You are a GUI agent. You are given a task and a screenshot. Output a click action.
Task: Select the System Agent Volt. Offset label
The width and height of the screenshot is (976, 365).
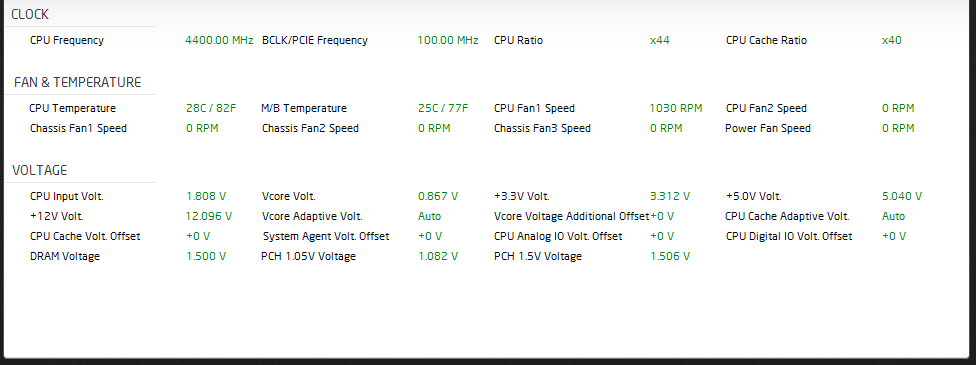pyautogui.click(x=326, y=236)
